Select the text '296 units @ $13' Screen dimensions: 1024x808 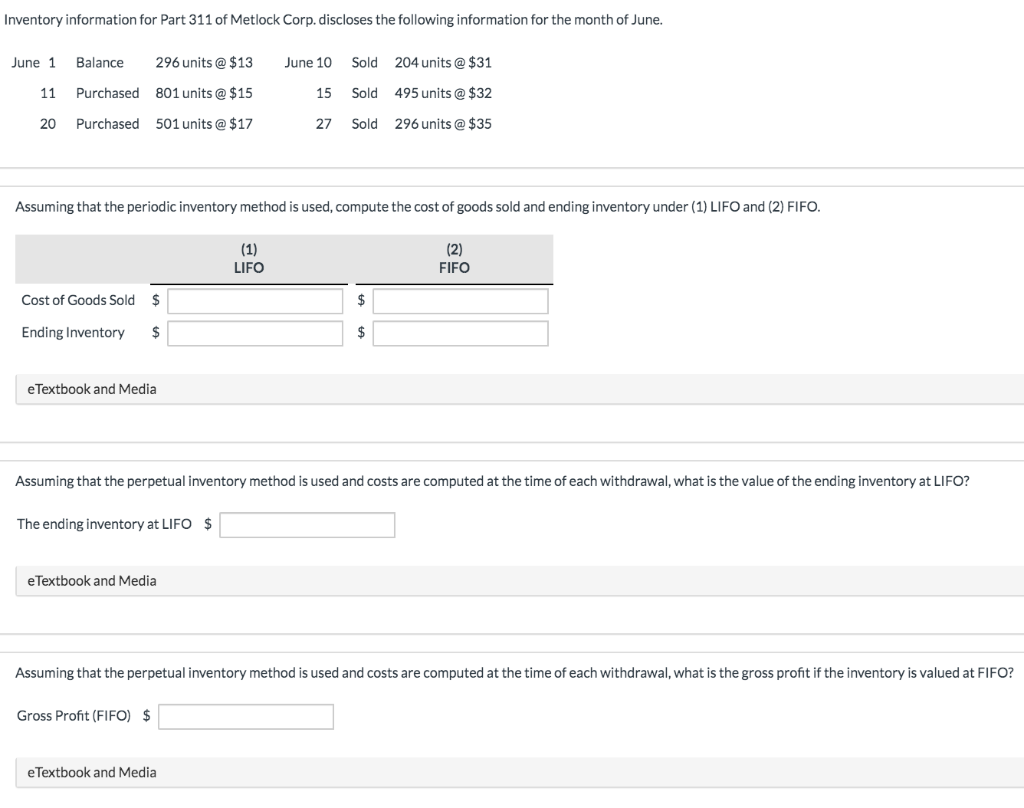(204, 63)
